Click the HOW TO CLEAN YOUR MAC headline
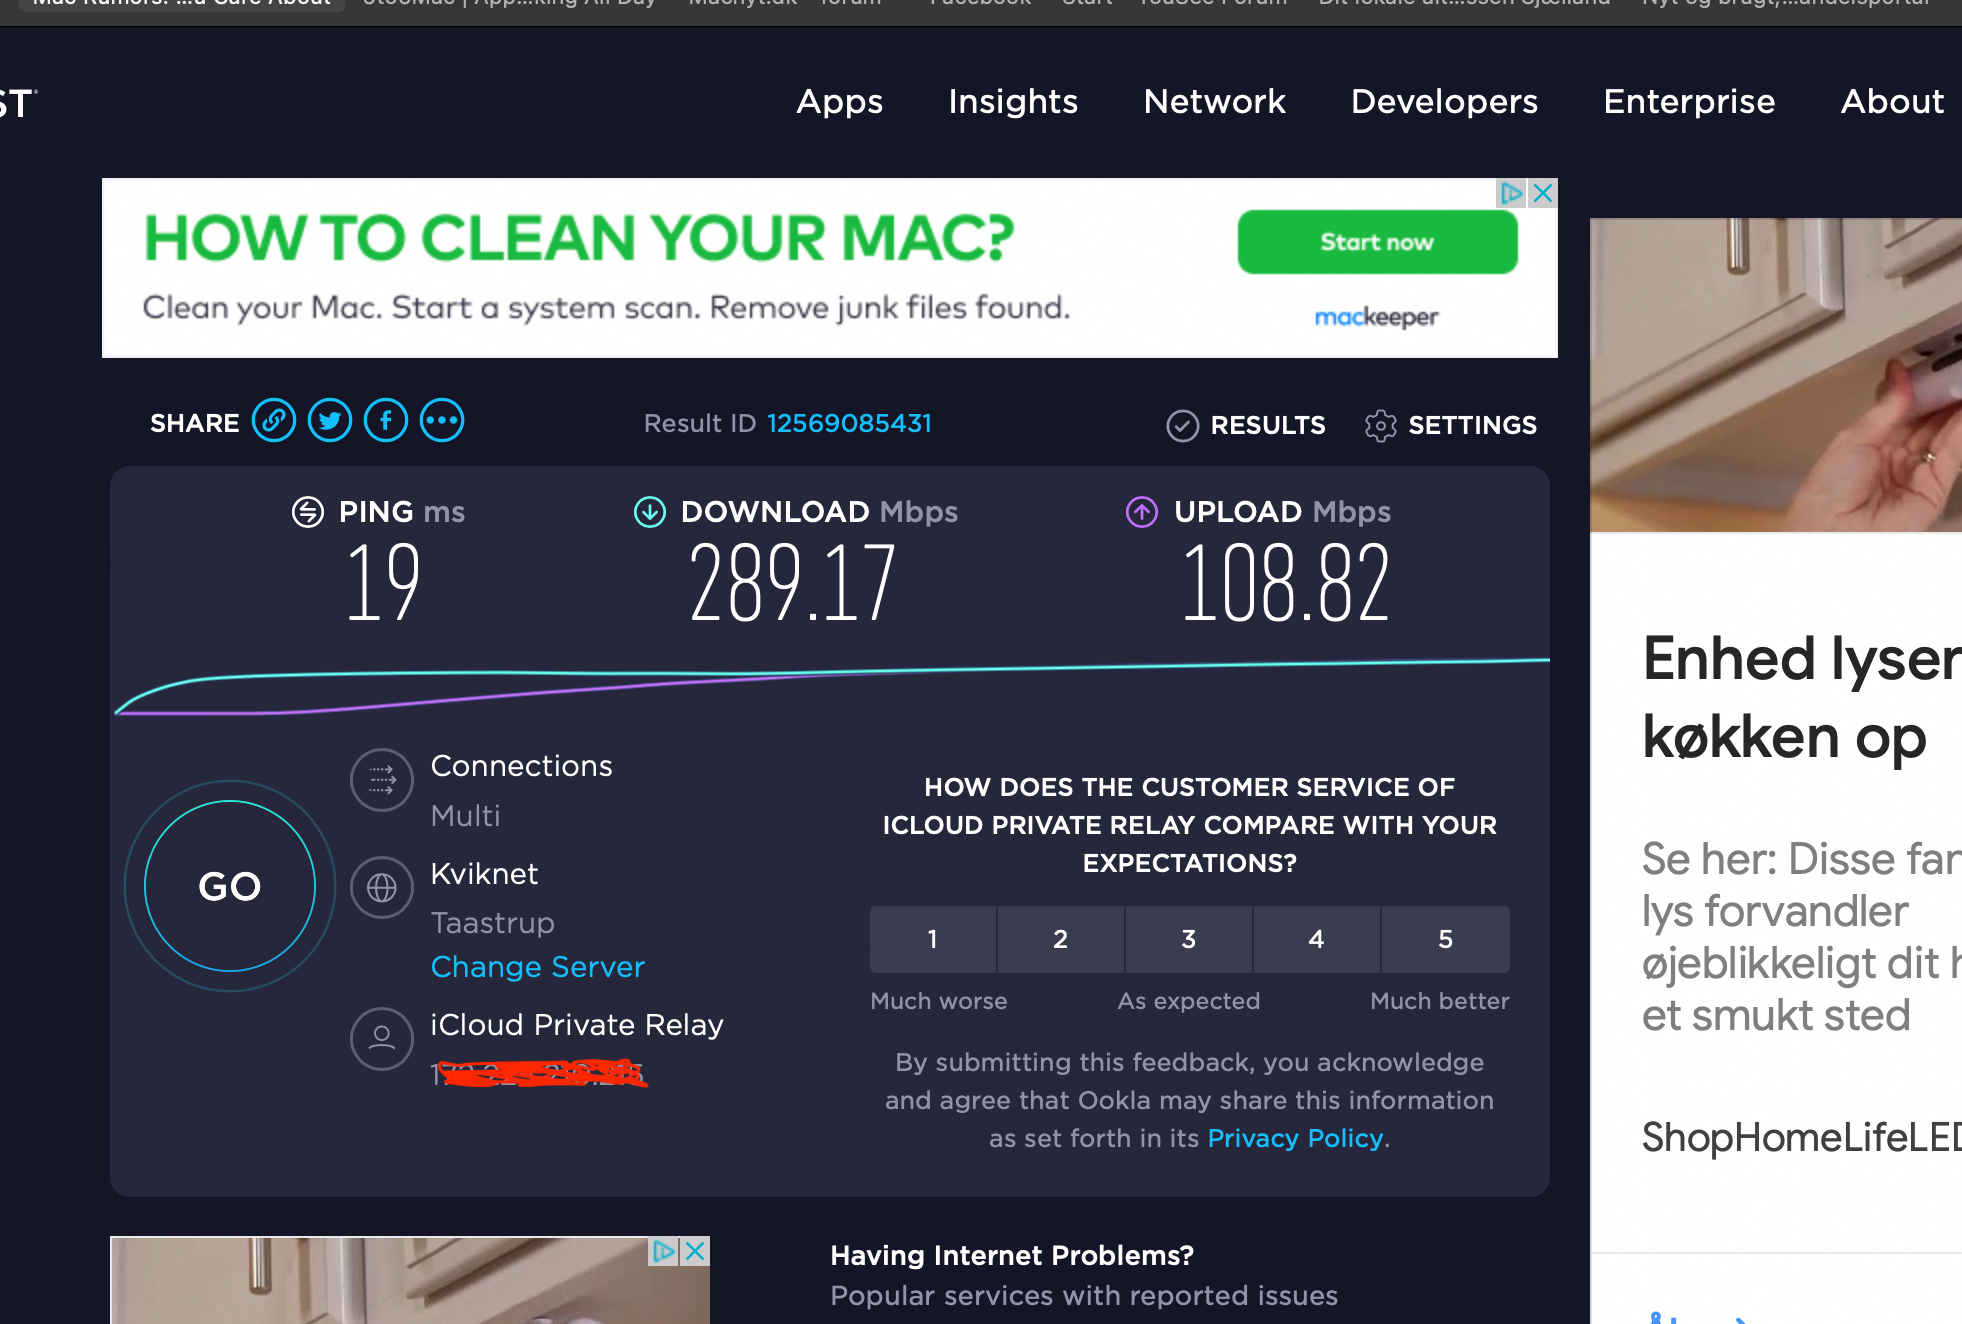Screen dimensions: 1962x1324 pyautogui.click(x=579, y=239)
